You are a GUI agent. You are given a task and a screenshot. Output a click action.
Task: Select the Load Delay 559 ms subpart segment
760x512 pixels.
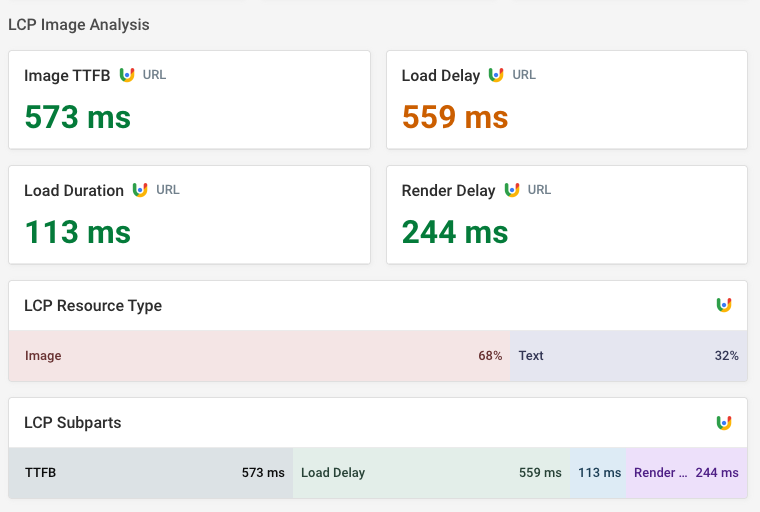[x=431, y=473]
